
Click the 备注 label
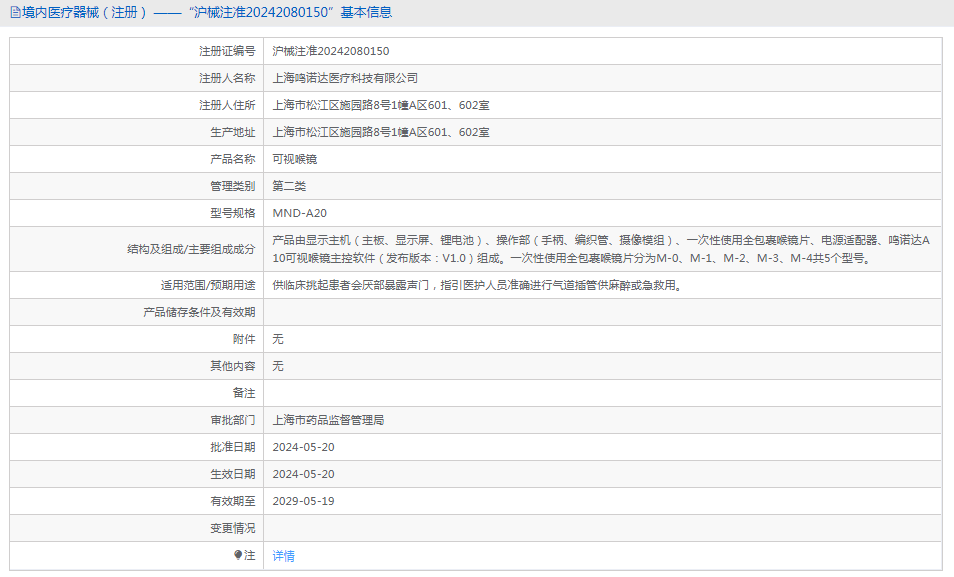click(x=244, y=393)
